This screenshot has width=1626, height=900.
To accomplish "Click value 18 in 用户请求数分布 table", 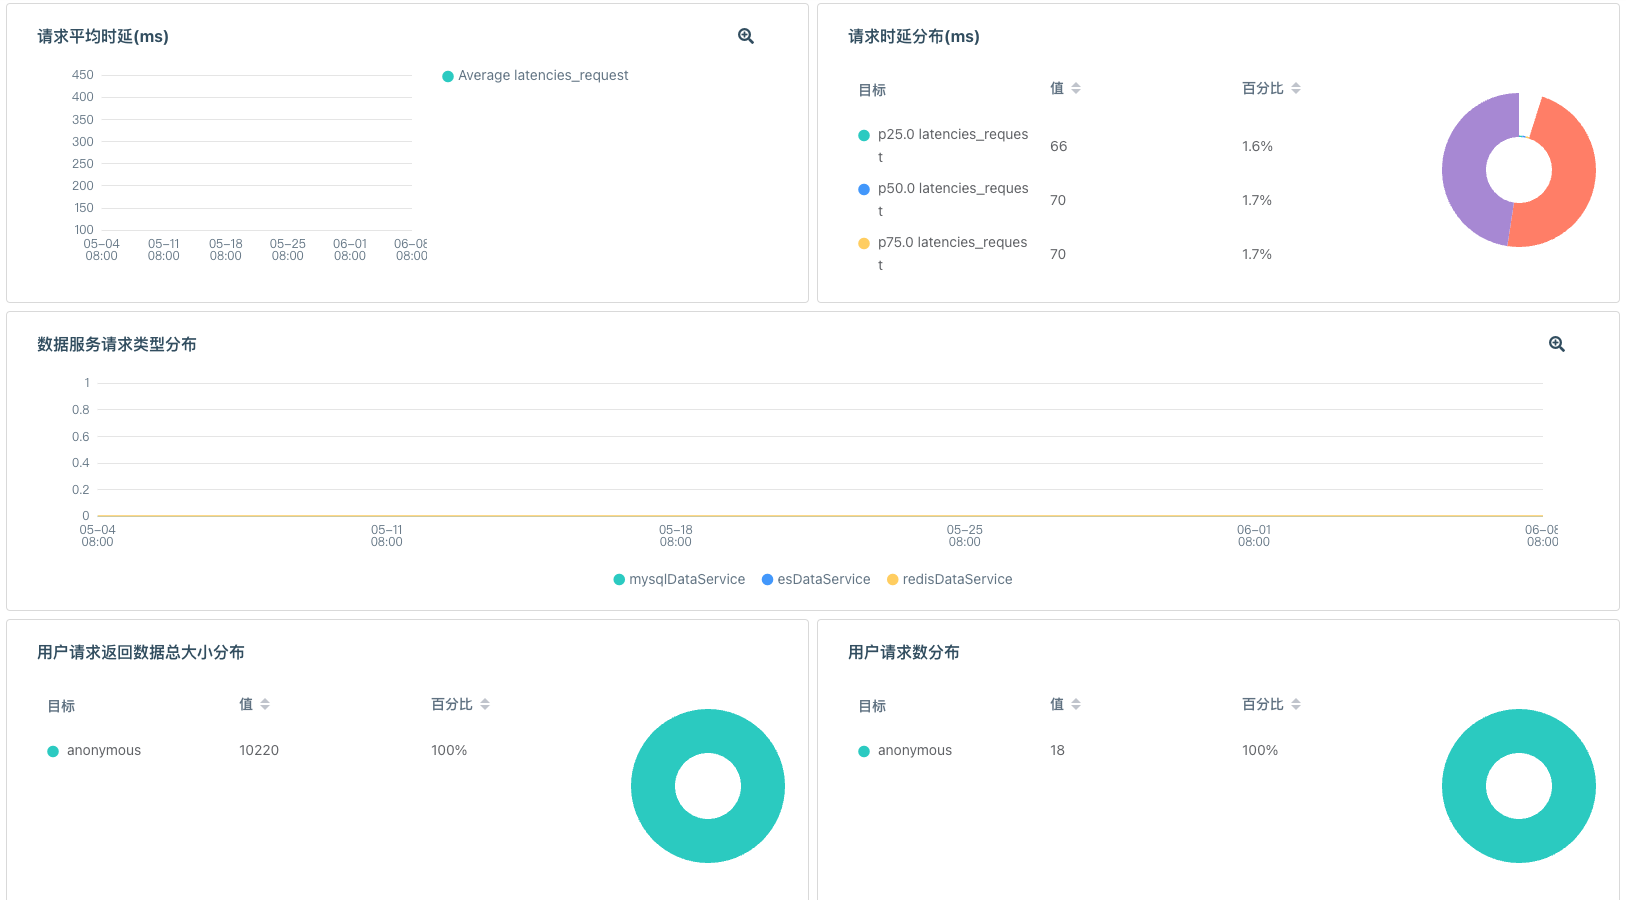I will 1057,751.
